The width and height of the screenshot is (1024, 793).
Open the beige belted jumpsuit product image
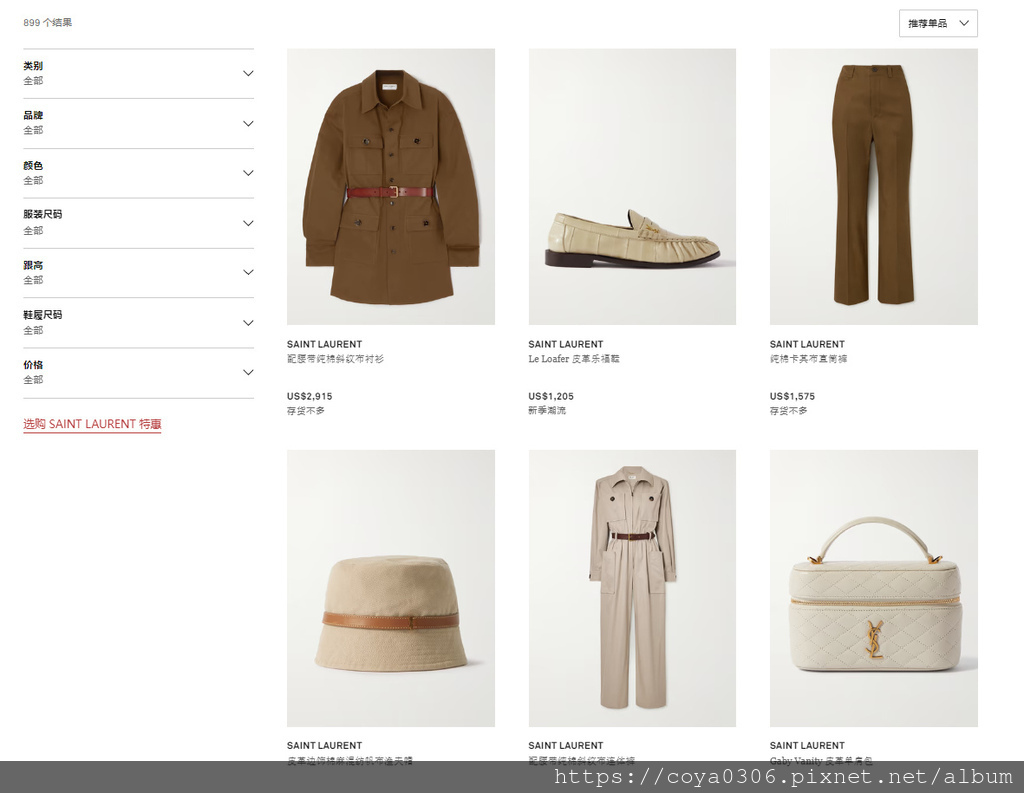[x=632, y=588]
